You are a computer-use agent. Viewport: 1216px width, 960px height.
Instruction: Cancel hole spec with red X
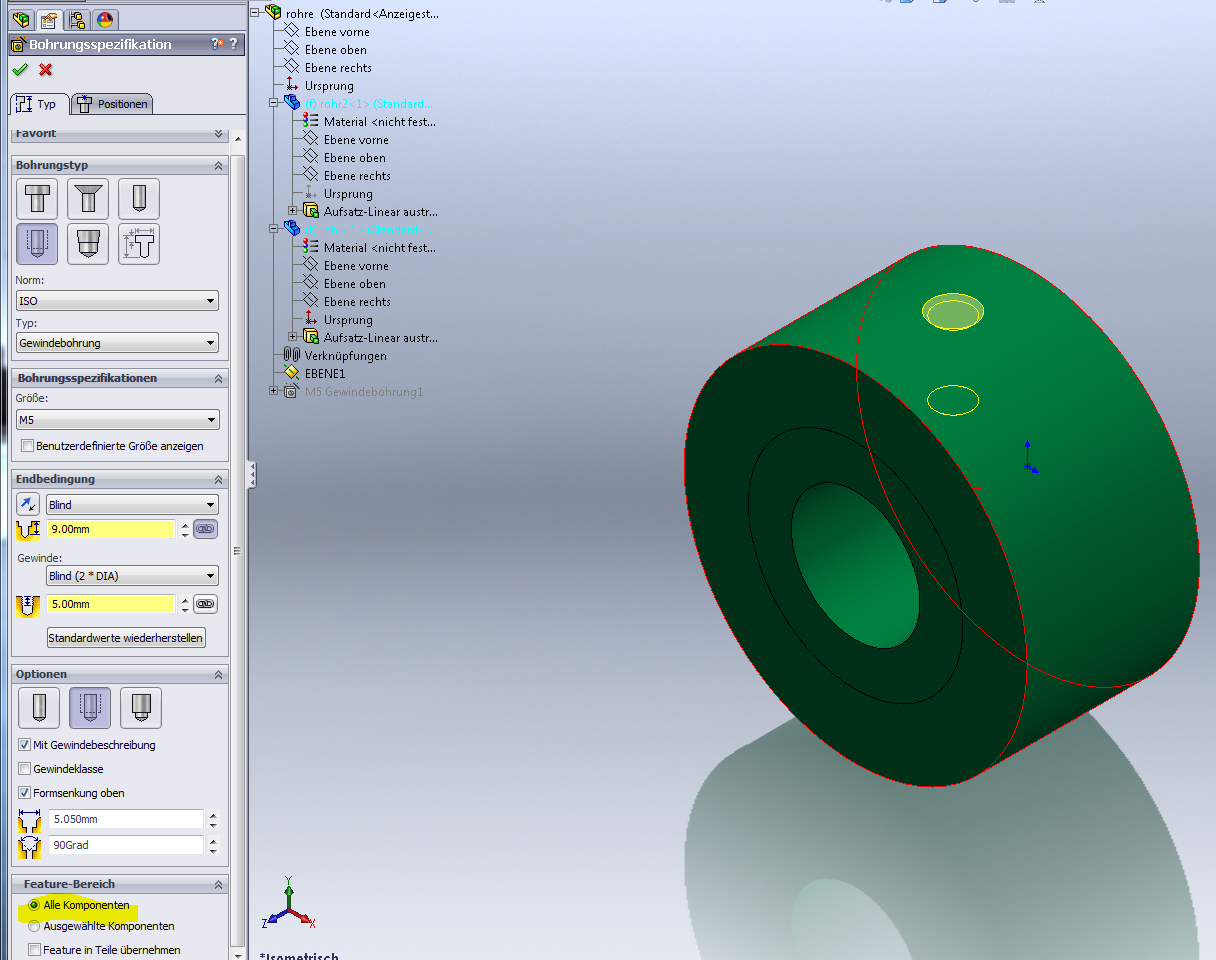(x=45, y=70)
